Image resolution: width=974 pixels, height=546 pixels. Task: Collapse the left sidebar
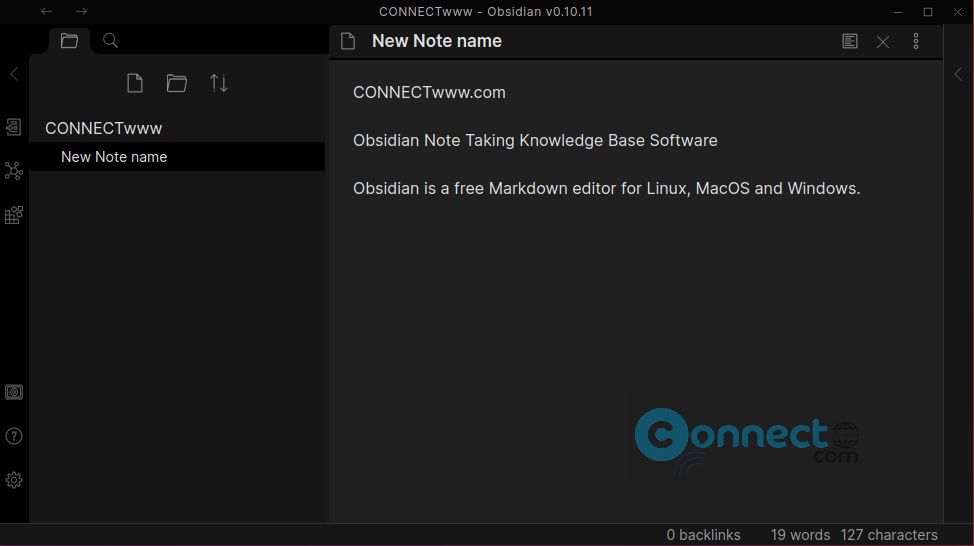click(14, 74)
